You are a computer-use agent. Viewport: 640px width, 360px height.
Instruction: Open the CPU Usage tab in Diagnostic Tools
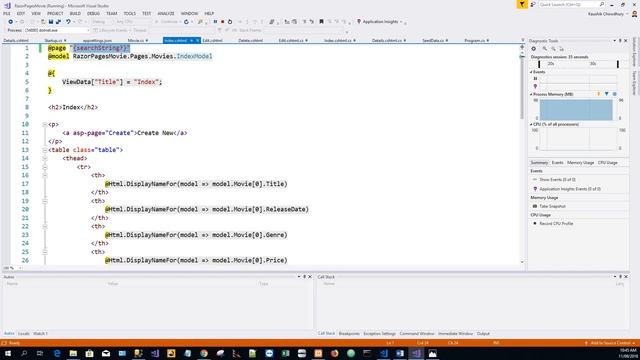pyautogui.click(x=608, y=163)
